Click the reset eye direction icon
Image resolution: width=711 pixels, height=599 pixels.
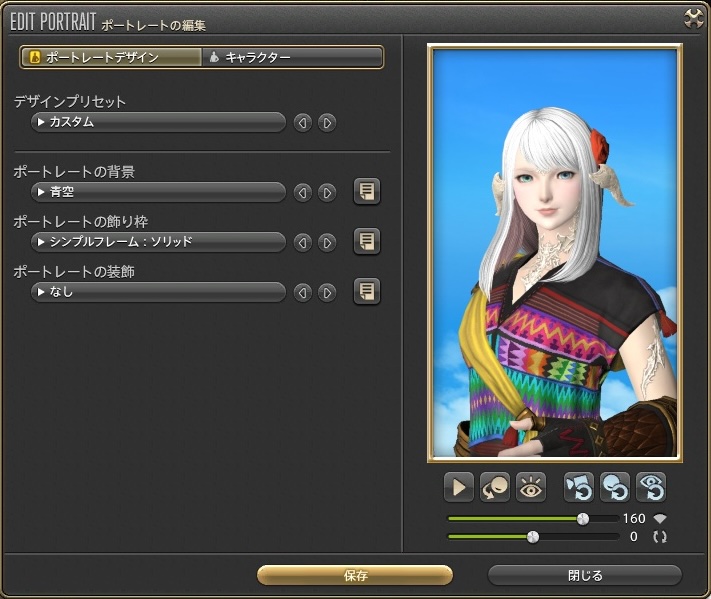pyautogui.click(x=650, y=487)
